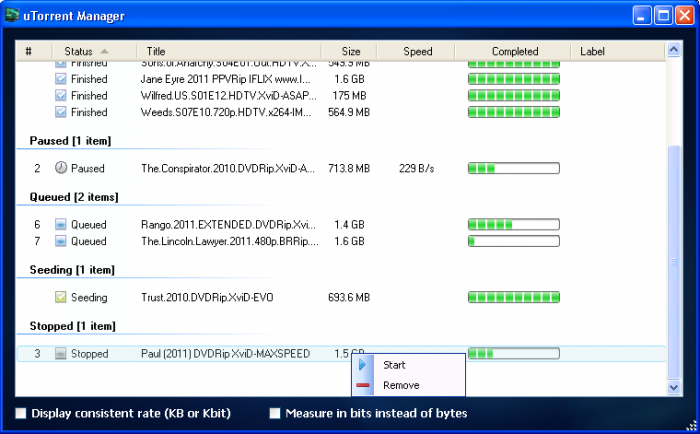This screenshot has width=700, height=434.
Task: Click the uTorrent Manager title bar app icon
Action: (12, 15)
